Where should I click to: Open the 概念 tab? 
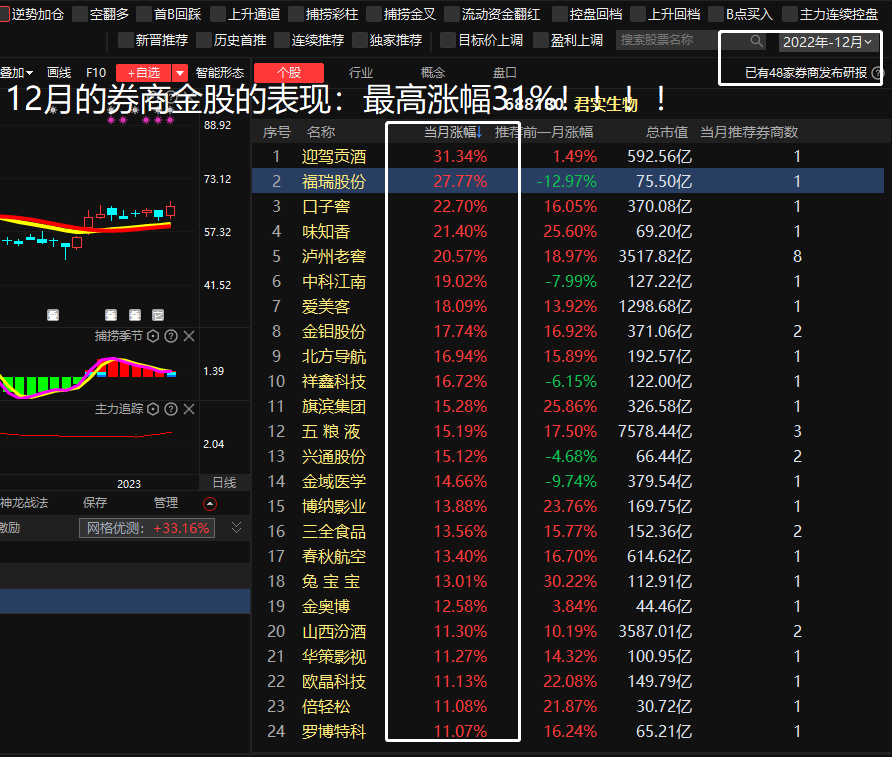point(433,73)
